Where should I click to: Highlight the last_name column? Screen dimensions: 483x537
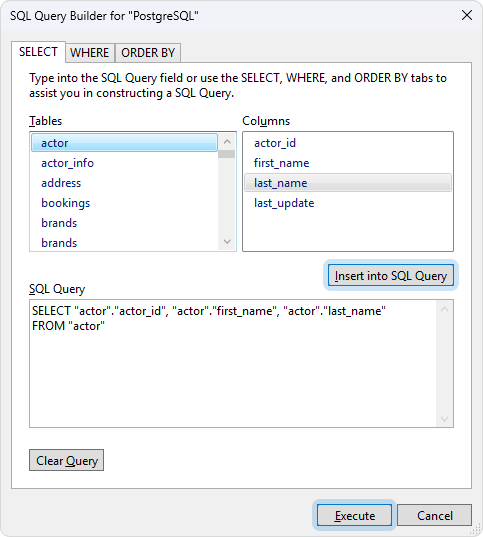[x=348, y=183]
